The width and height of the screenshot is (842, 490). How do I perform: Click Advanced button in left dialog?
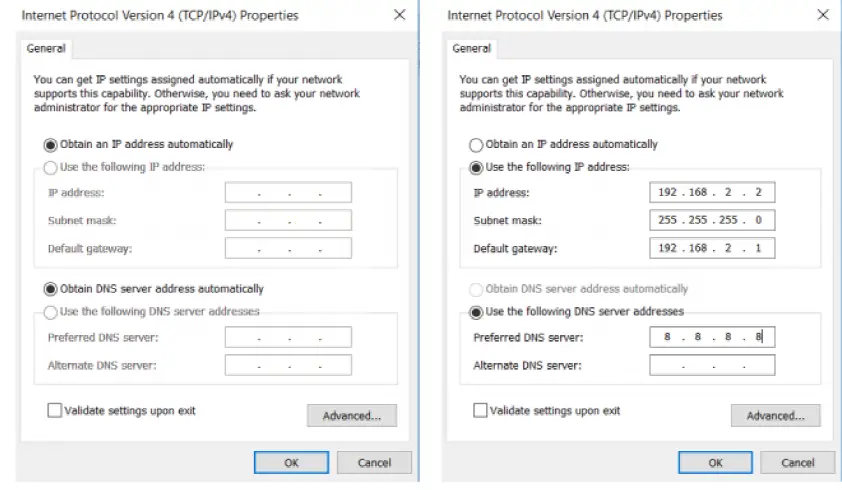[x=351, y=416]
